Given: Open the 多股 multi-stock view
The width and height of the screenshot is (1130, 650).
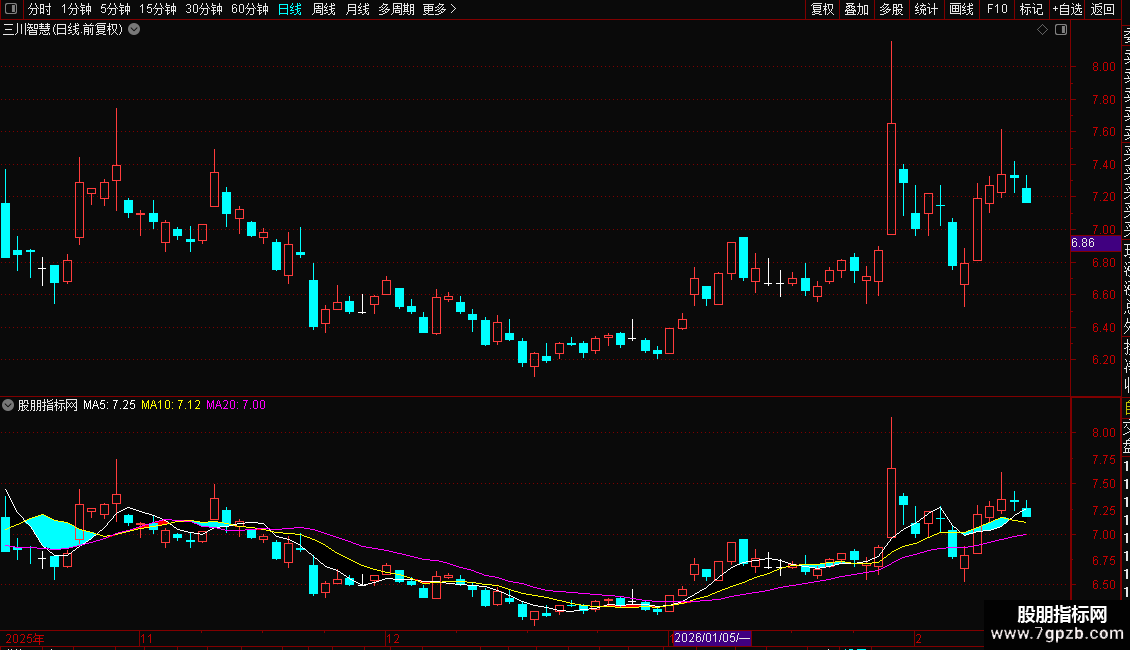Looking at the screenshot, I should coord(891,9).
